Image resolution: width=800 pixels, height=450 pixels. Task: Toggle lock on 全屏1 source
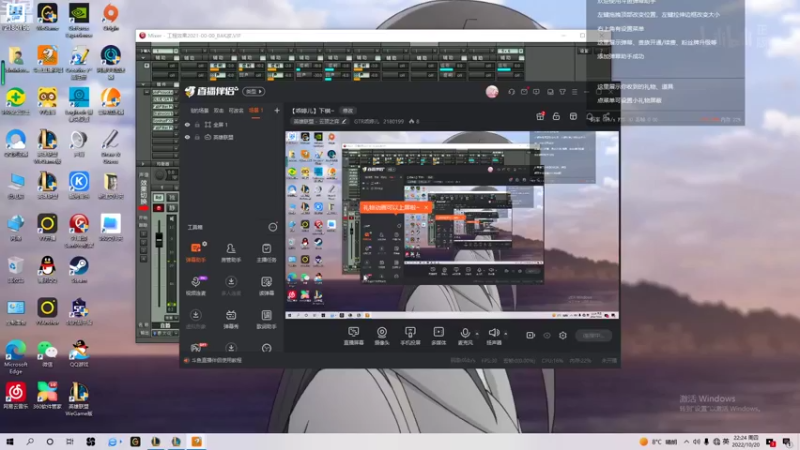click(x=197, y=124)
